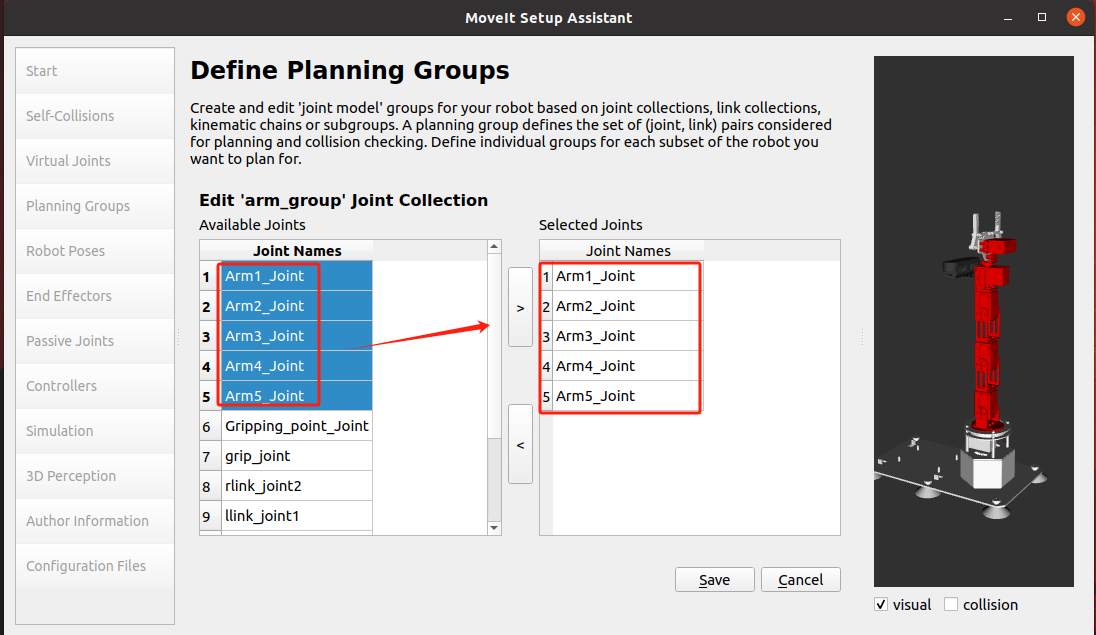Screen dimensions: 1096x635
Task: Go to the Controllers step
Action: pos(95,386)
